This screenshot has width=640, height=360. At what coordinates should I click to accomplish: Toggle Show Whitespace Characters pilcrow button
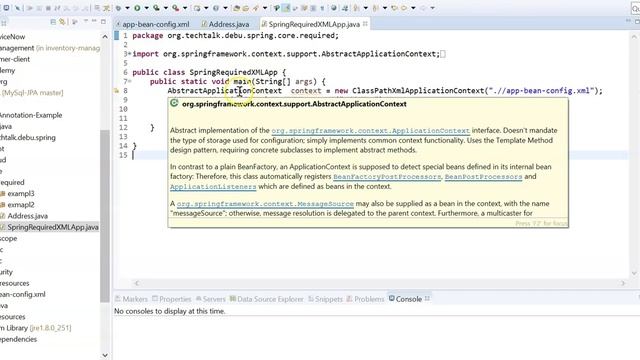[x=322, y=8]
